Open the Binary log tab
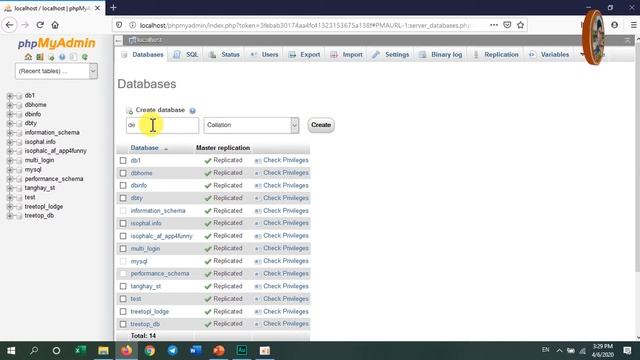This screenshot has width=640, height=360. (x=441, y=54)
